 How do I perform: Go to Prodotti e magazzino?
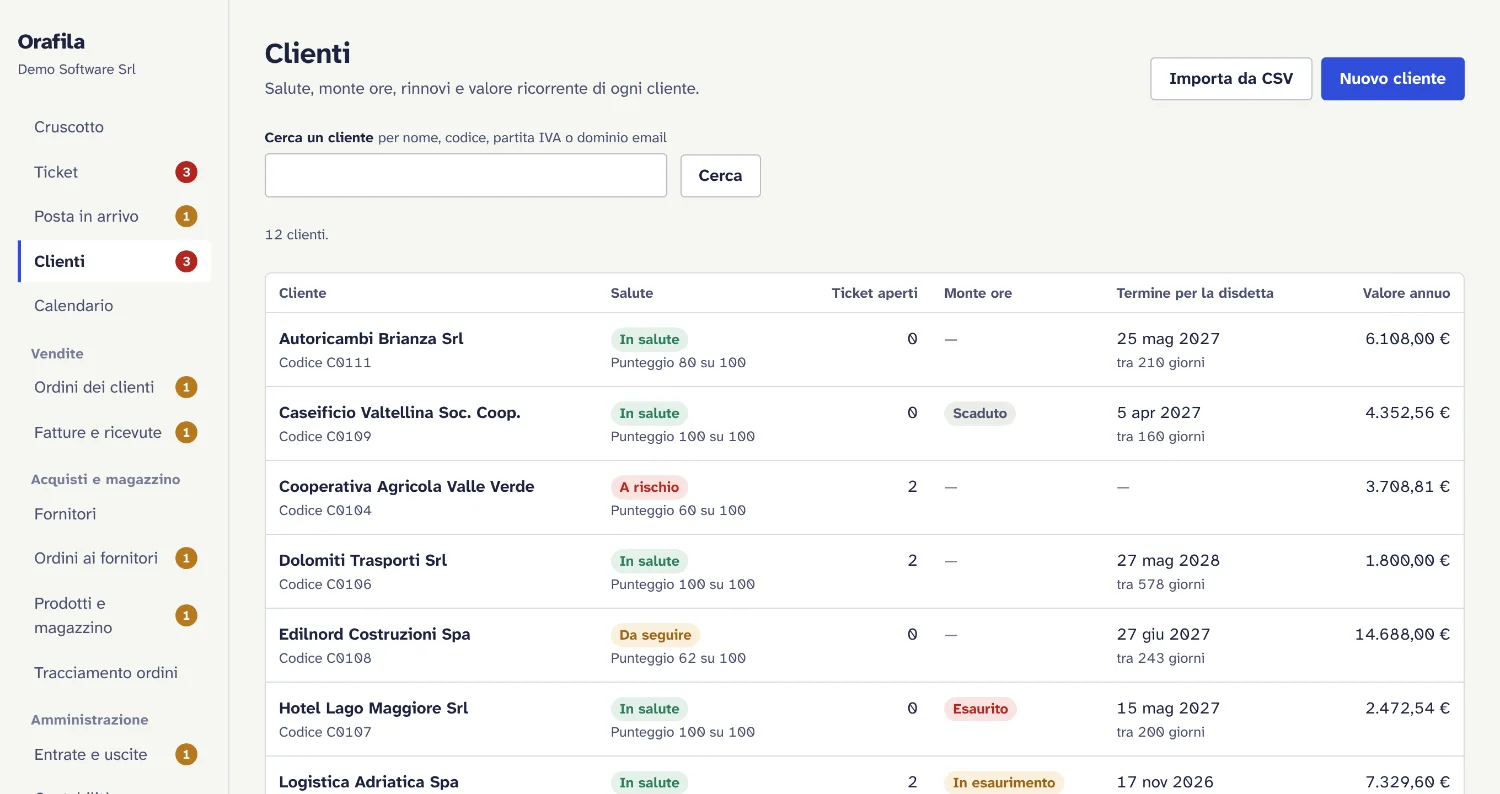(x=114, y=615)
